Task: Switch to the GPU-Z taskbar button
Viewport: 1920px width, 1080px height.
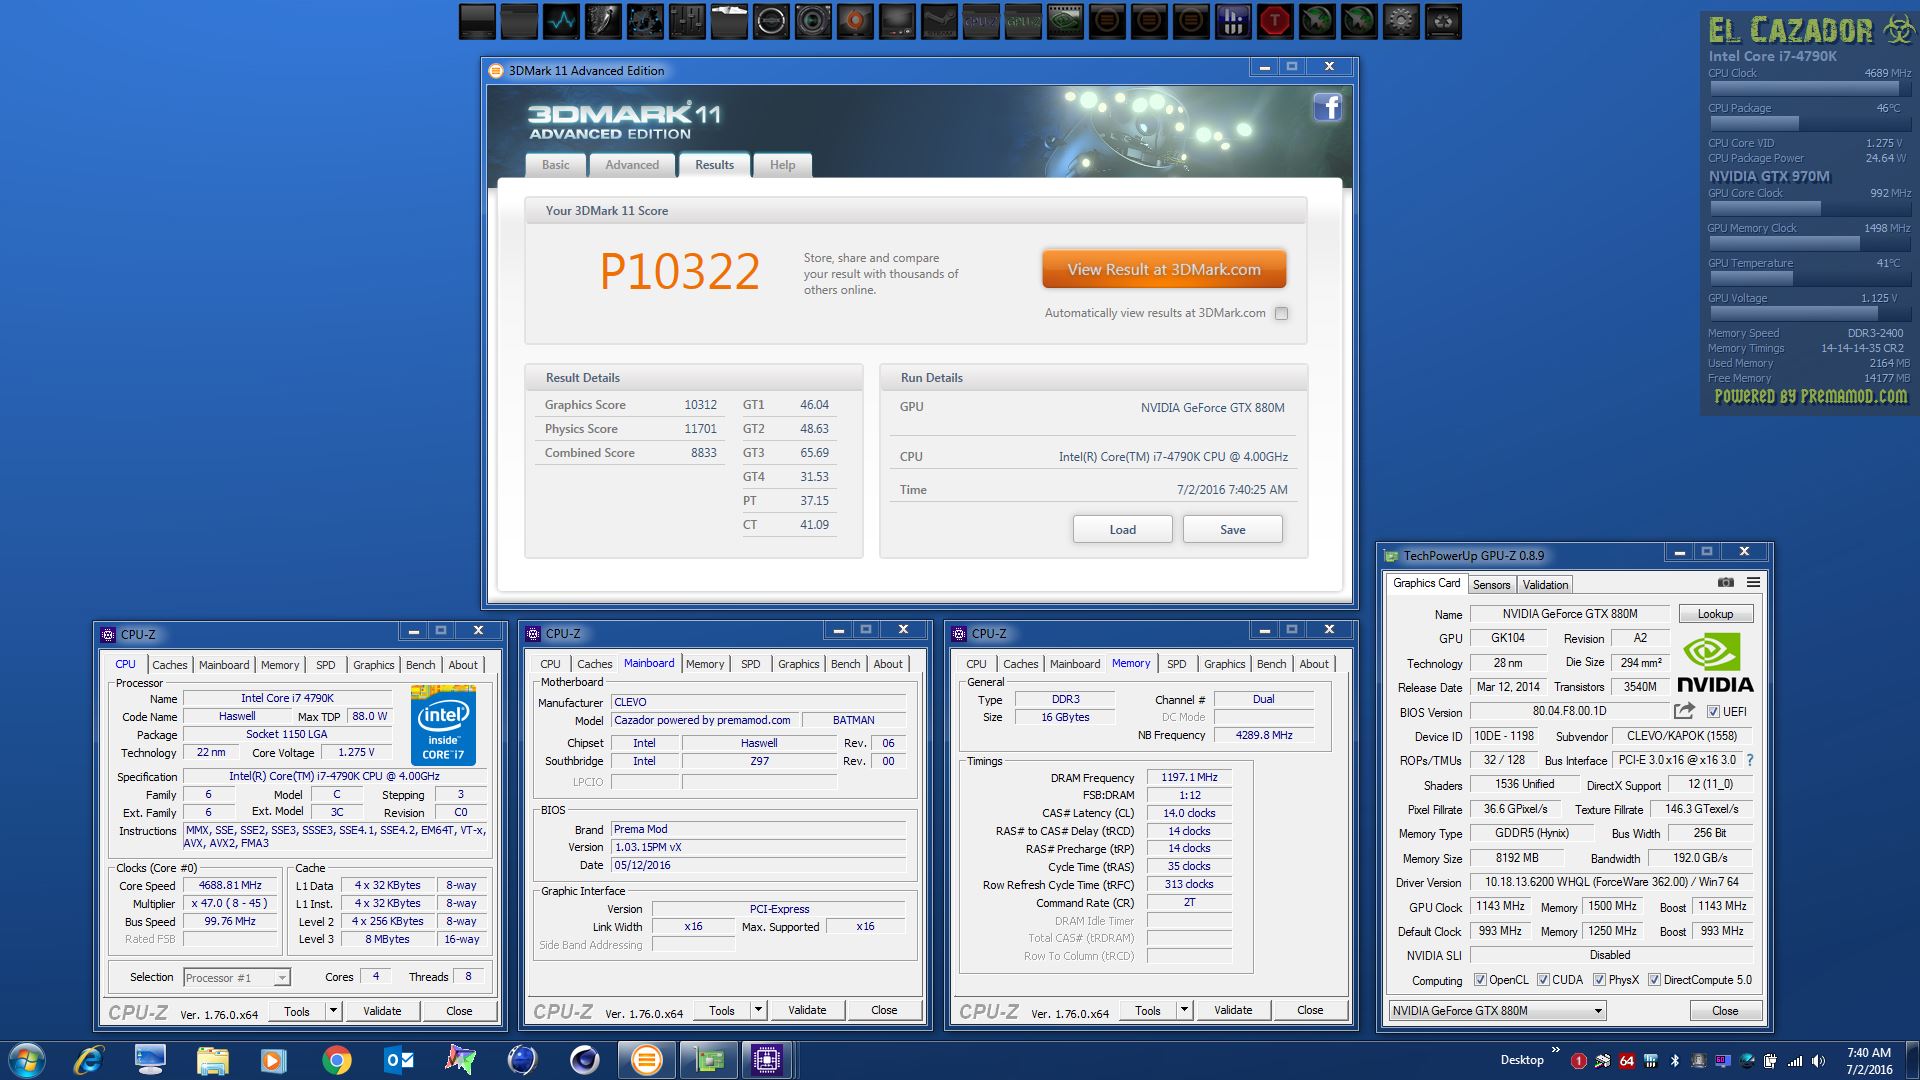Action: click(708, 1060)
